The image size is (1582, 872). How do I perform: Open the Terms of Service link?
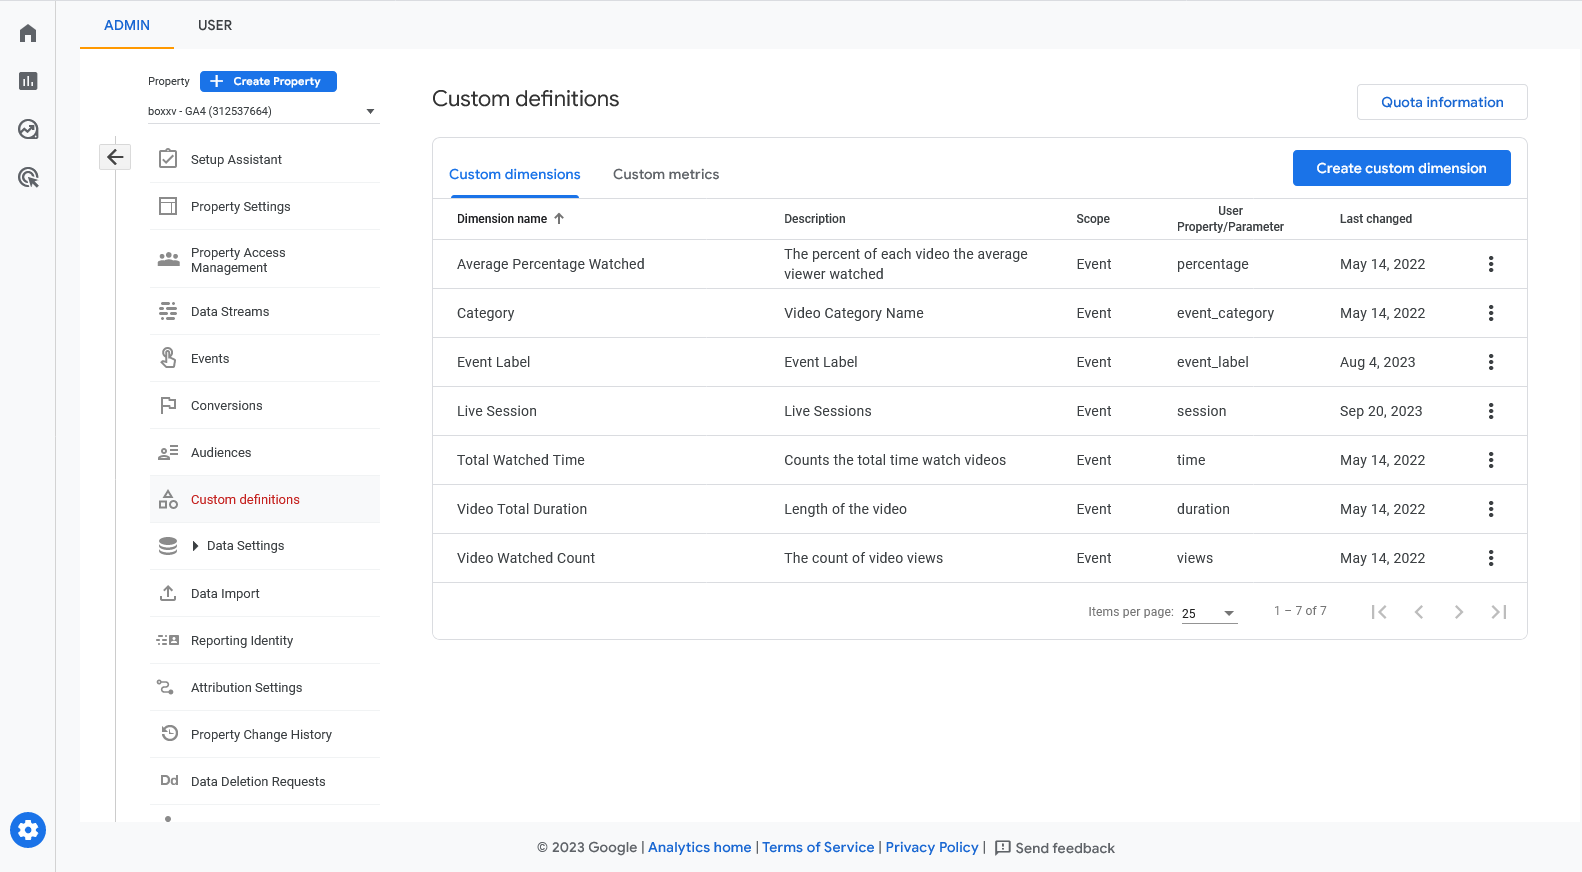(x=818, y=847)
